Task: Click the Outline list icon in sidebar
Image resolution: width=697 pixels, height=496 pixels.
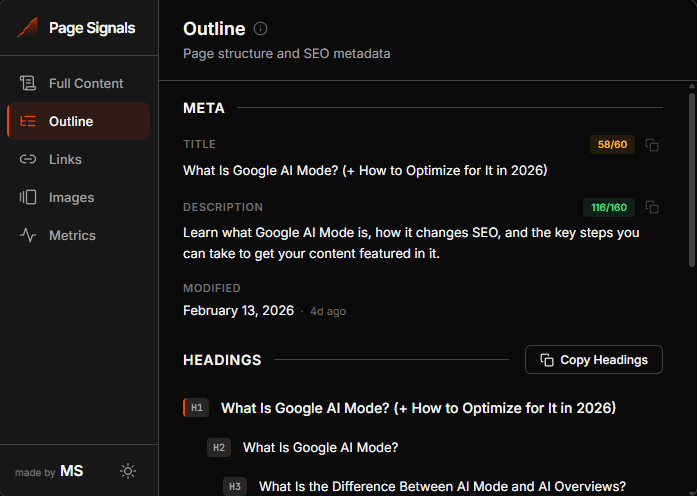Action: tap(28, 121)
